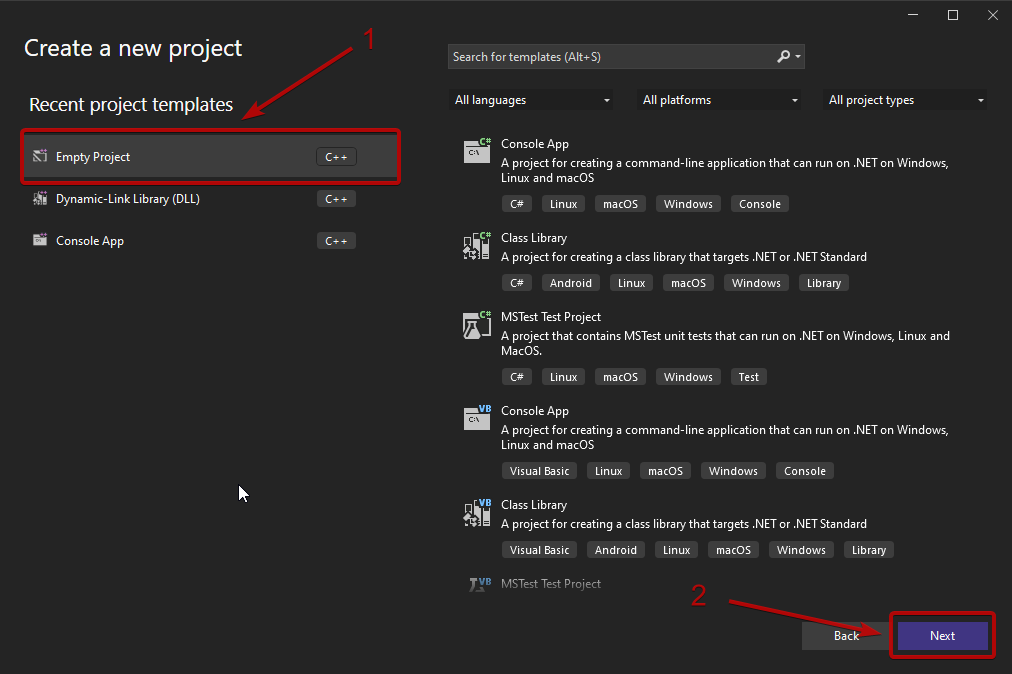Select the C# Class Library icon
This screenshot has height=674, width=1012.
476,246
